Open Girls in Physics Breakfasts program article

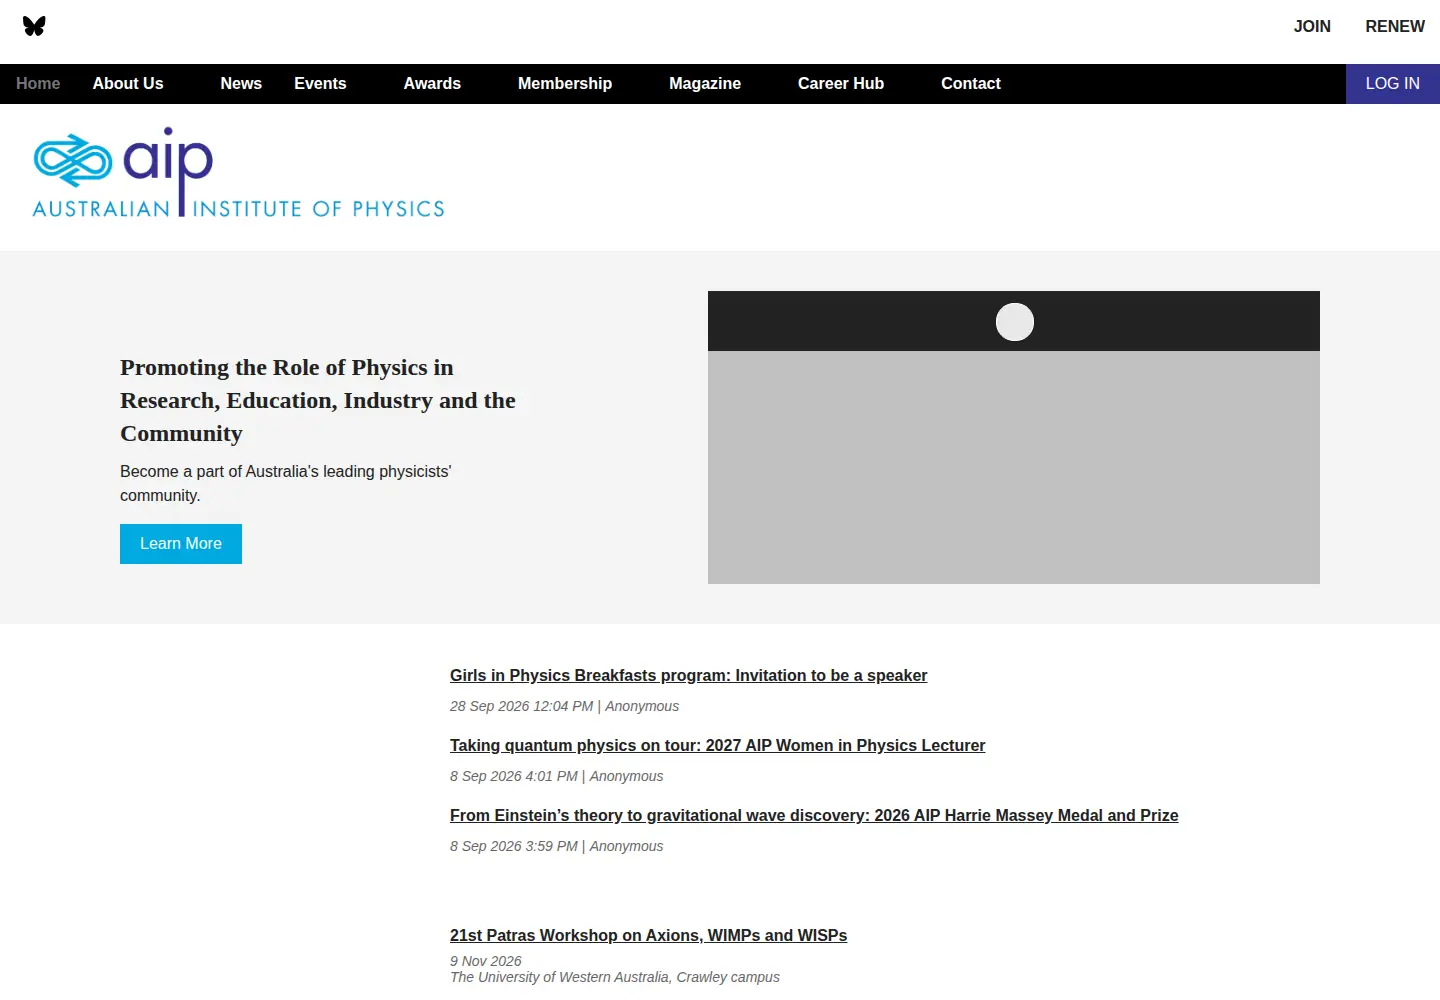coord(688,676)
